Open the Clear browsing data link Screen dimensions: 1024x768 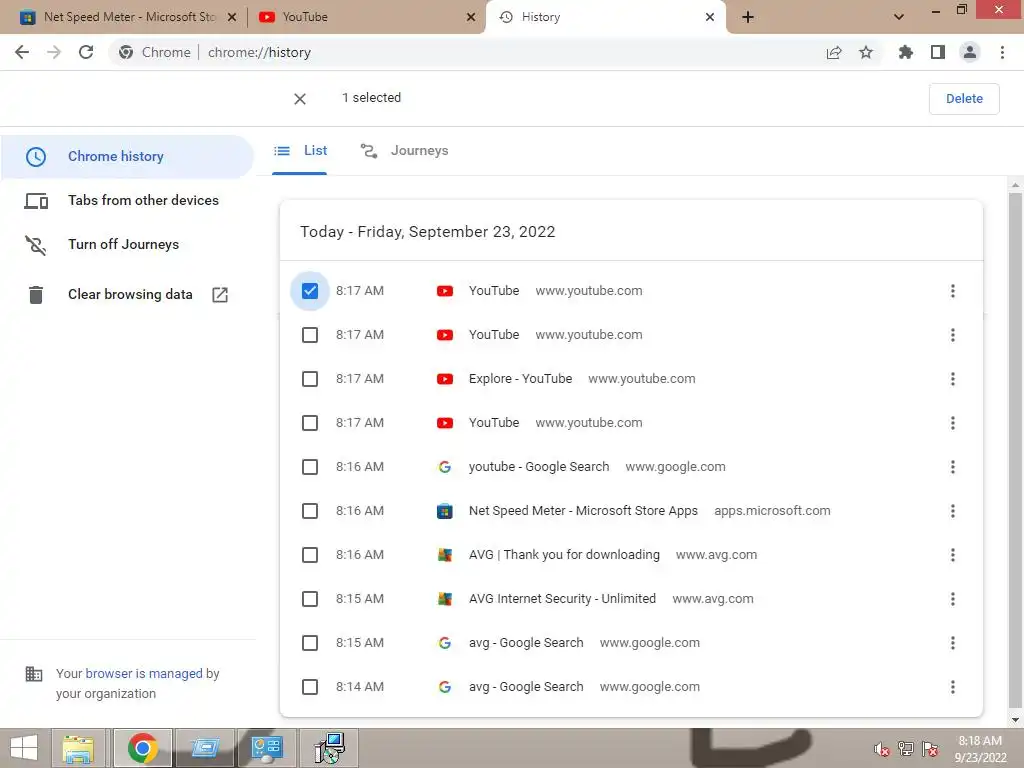127,295
